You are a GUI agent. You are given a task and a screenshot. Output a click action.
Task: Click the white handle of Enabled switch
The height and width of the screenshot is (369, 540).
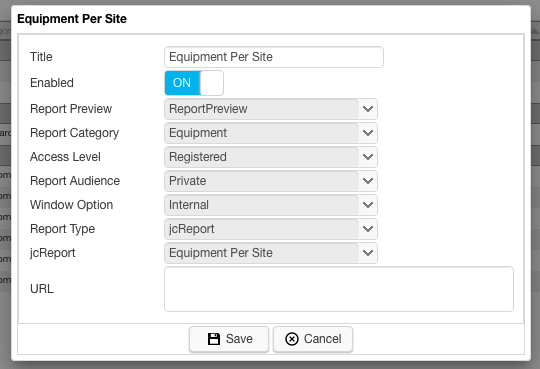[211, 83]
